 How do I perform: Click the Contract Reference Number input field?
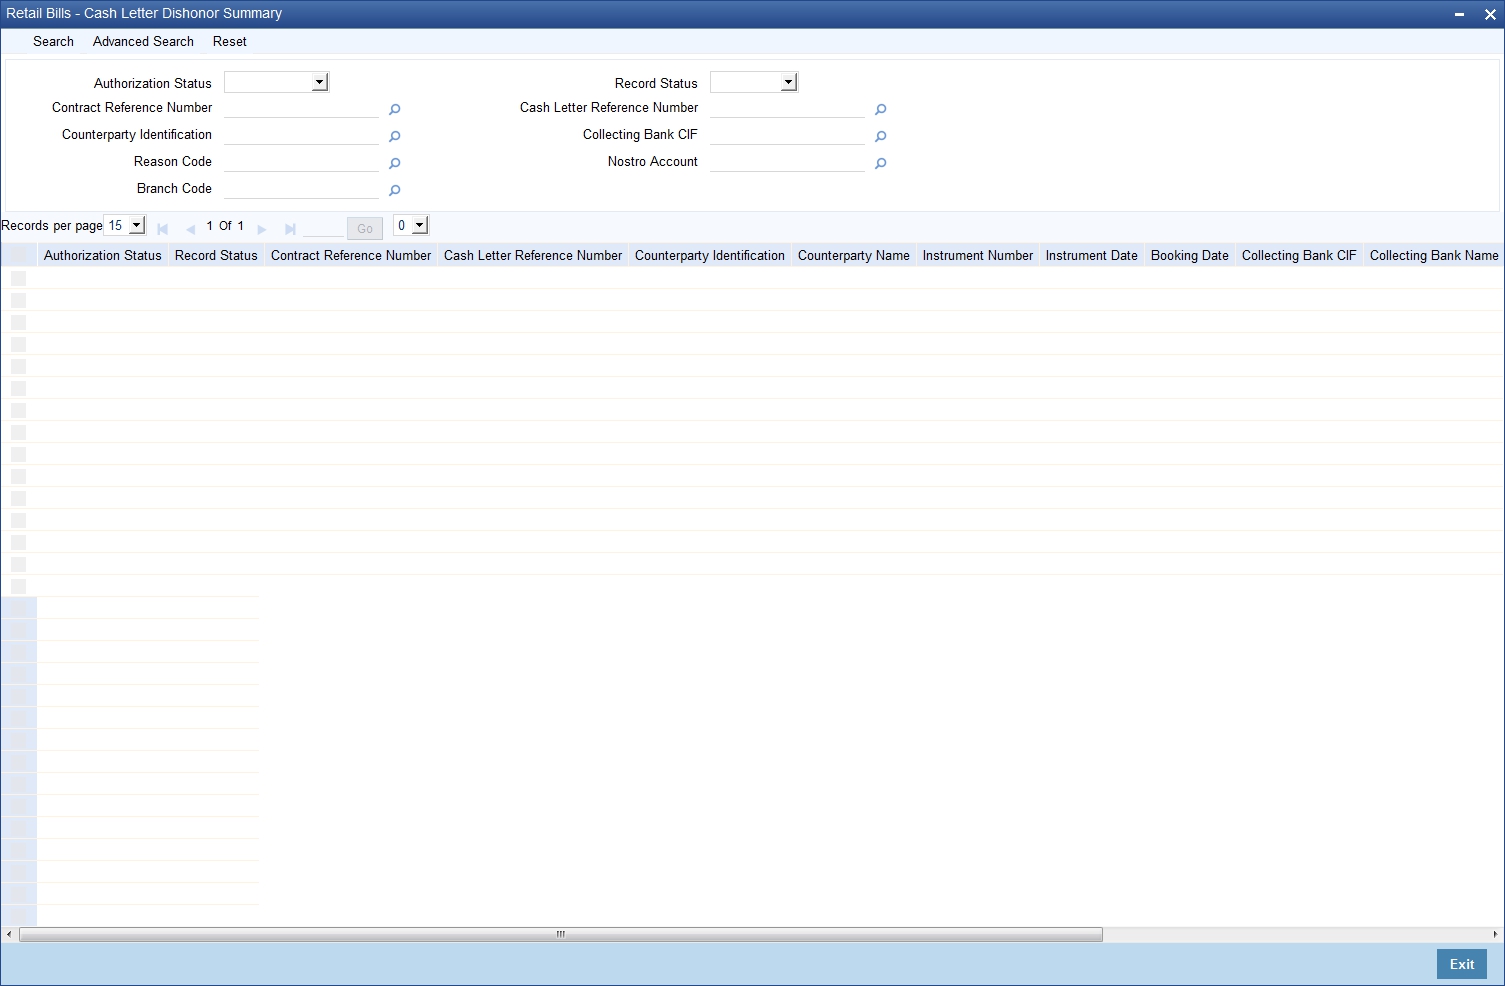pyautogui.click(x=301, y=108)
